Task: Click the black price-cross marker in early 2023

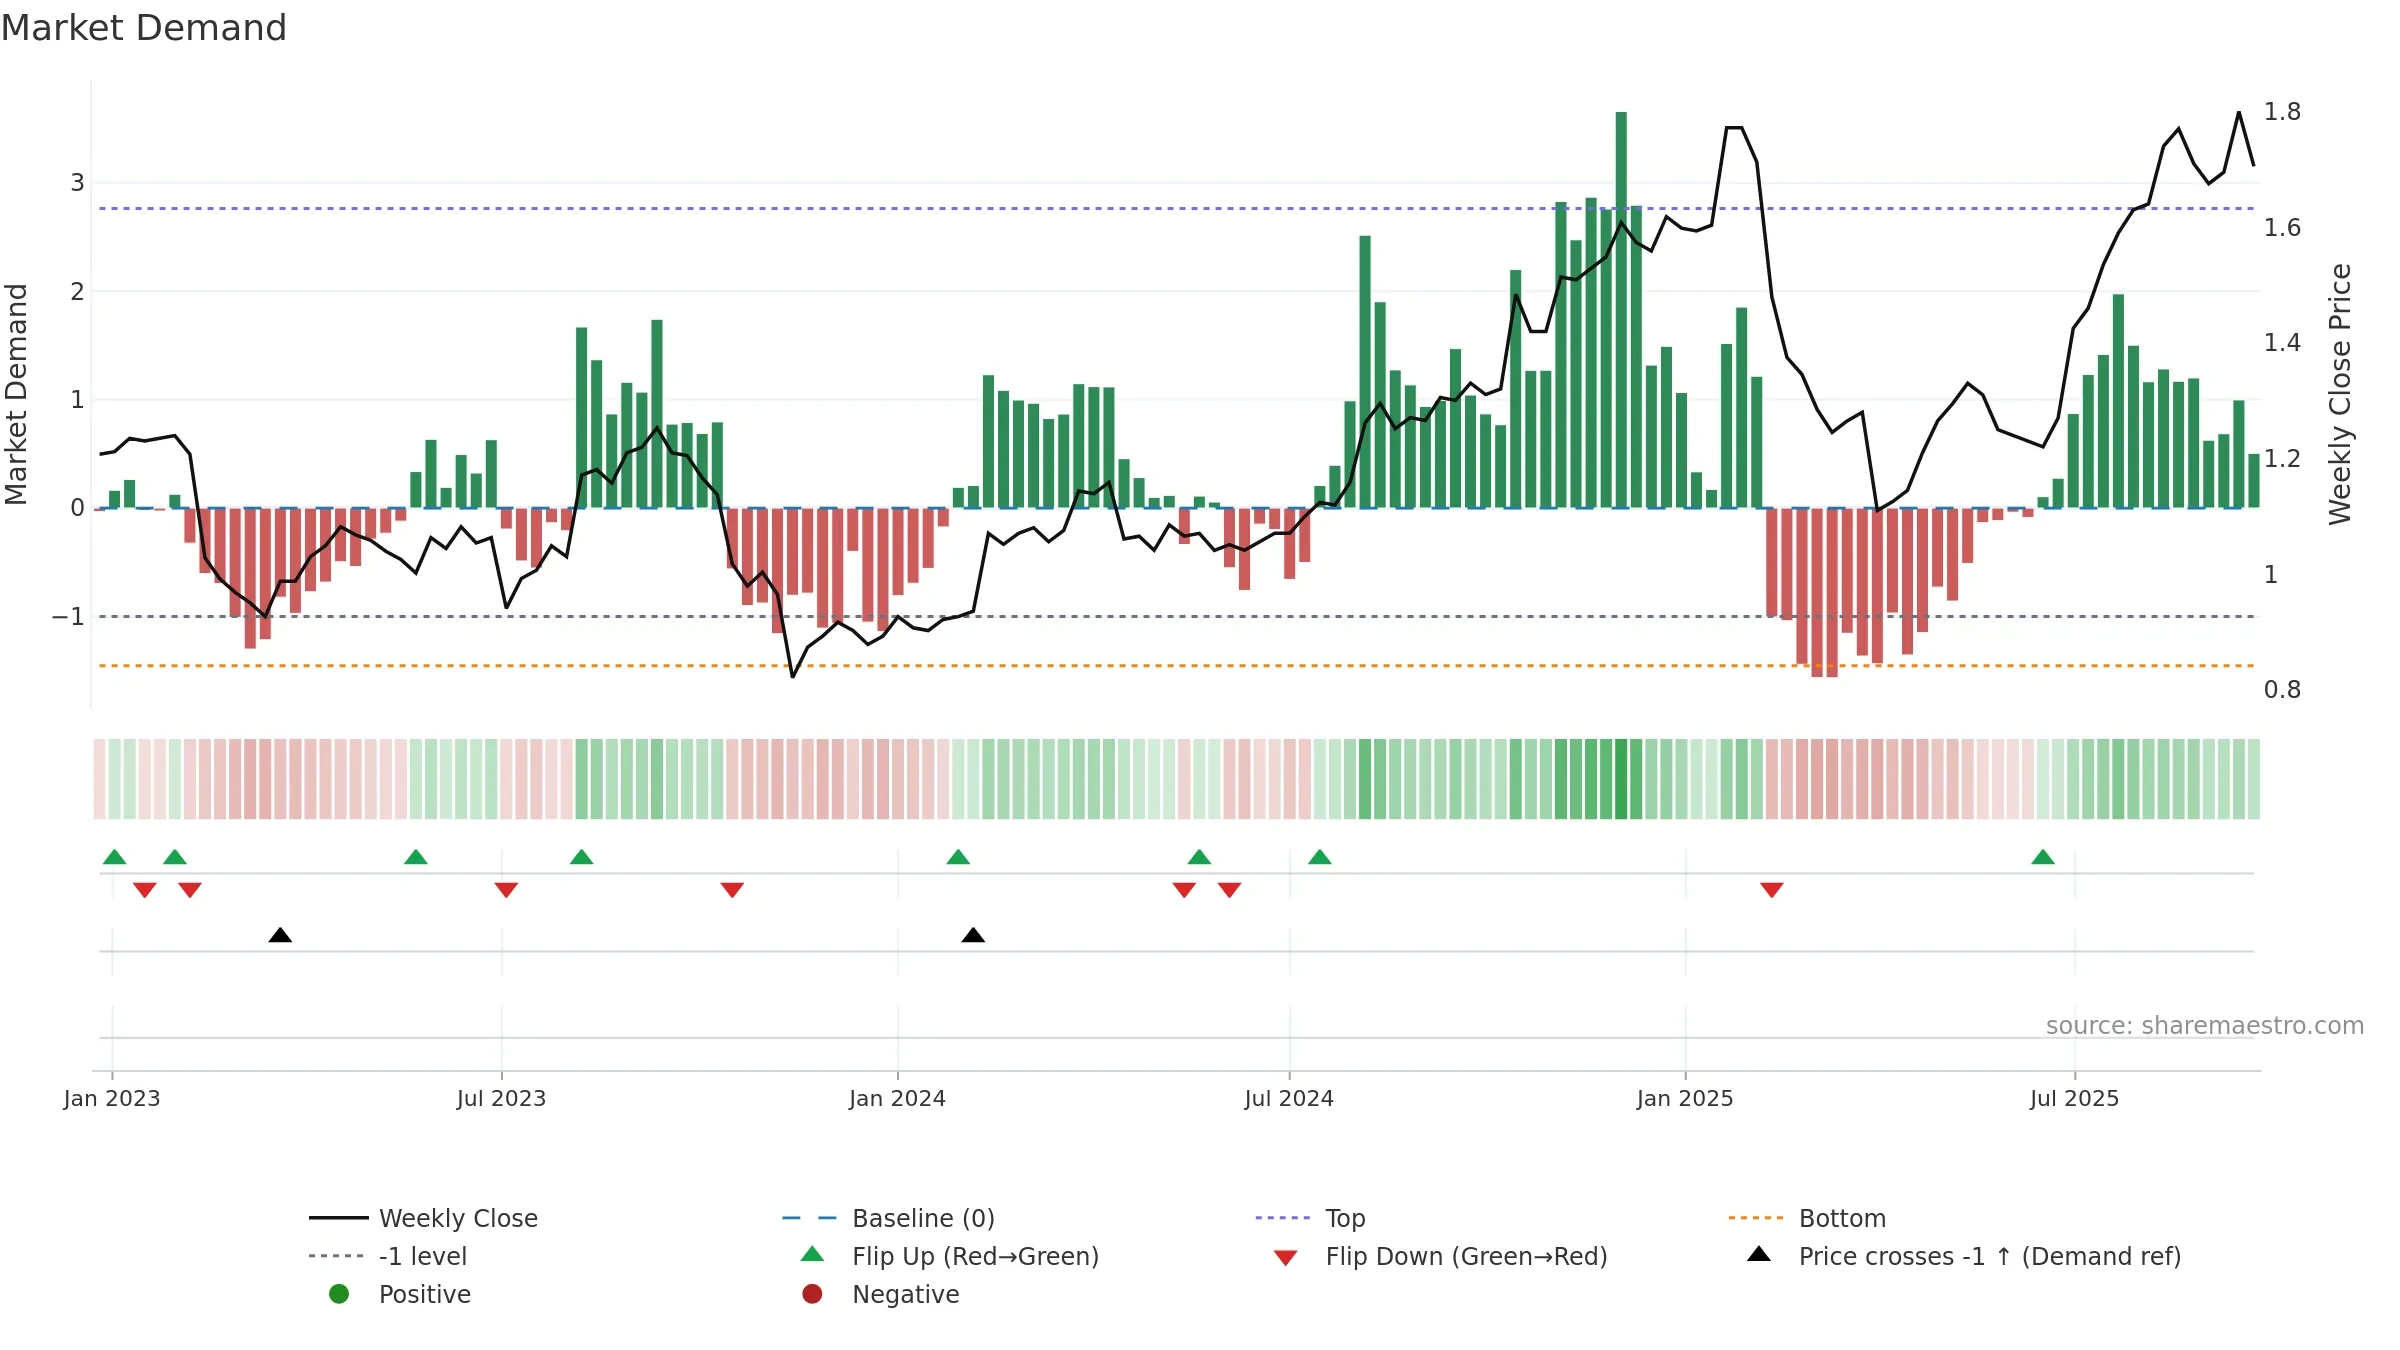Action: tap(280, 935)
